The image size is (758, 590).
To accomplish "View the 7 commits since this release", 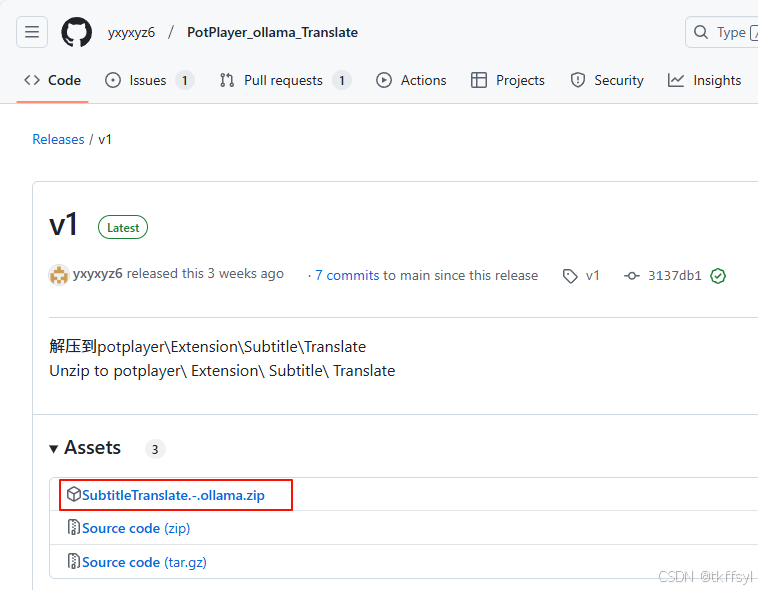I will click(x=347, y=276).
